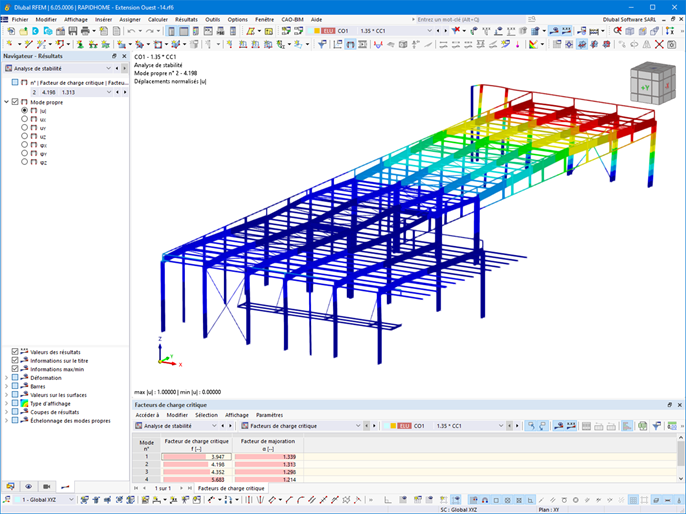Click the Save file icon
Image resolution: width=686 pixels, height=514 pixels.
(73, 31)
